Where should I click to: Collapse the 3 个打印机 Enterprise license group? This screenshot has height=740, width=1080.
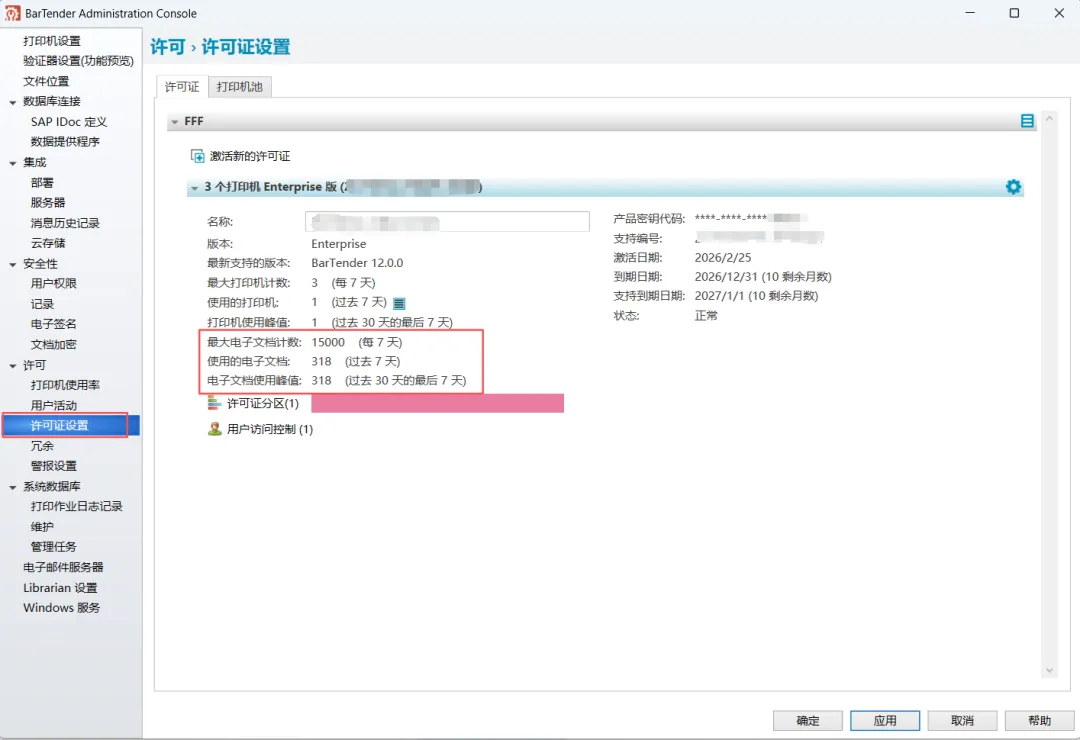[x=195, y=187]
